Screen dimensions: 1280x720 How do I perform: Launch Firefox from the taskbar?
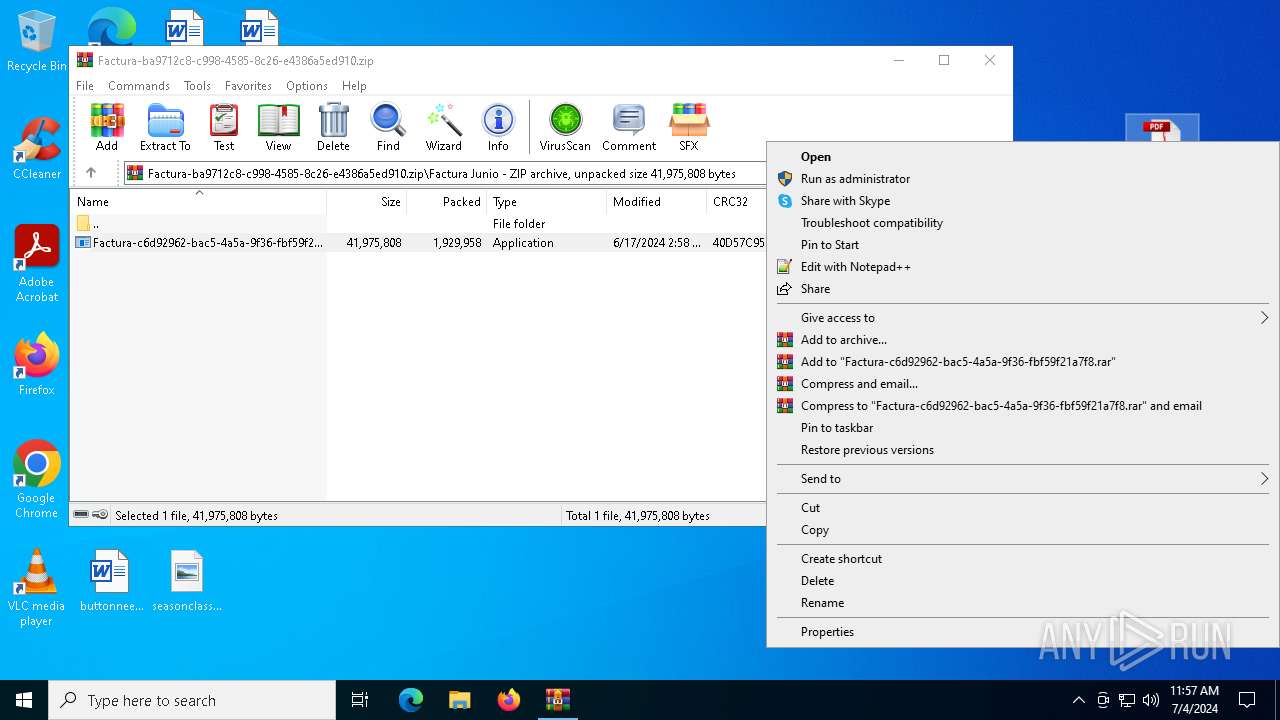[509, 700]
